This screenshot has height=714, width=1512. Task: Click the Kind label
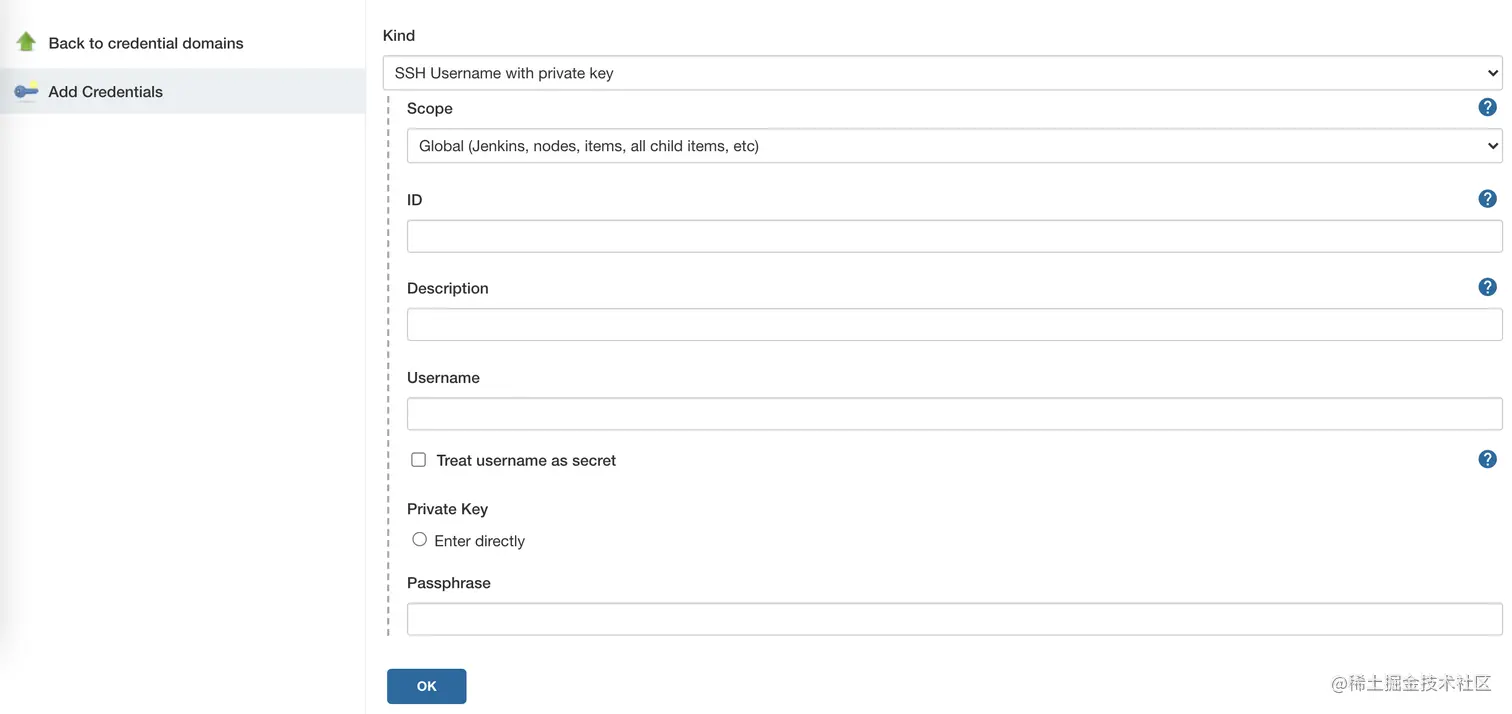tap(399, 35)
